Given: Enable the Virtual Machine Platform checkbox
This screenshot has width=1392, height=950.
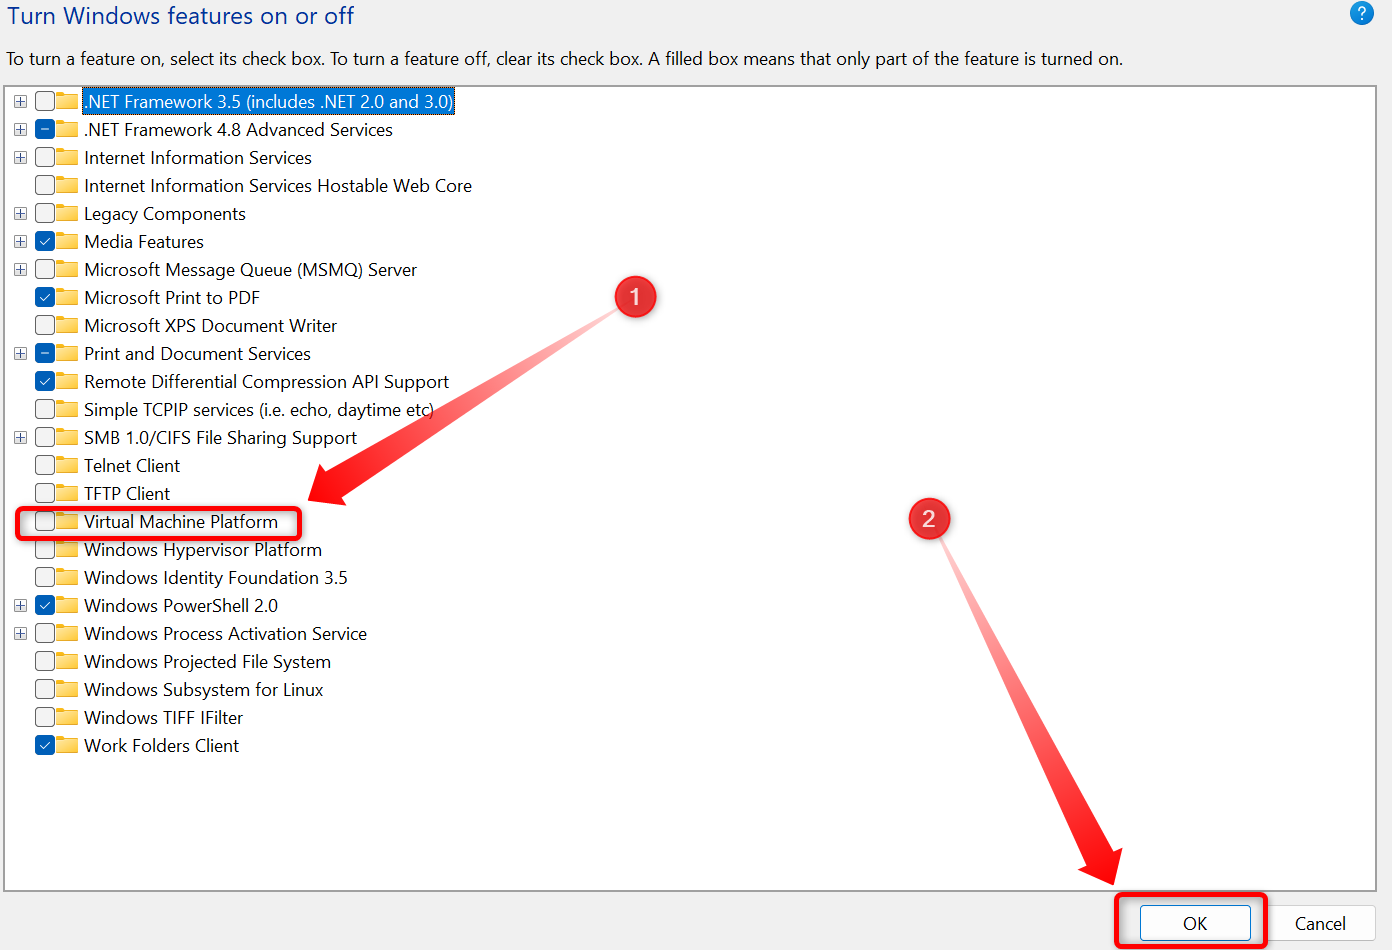Looking at the screenshot, I should pos(45,521).
